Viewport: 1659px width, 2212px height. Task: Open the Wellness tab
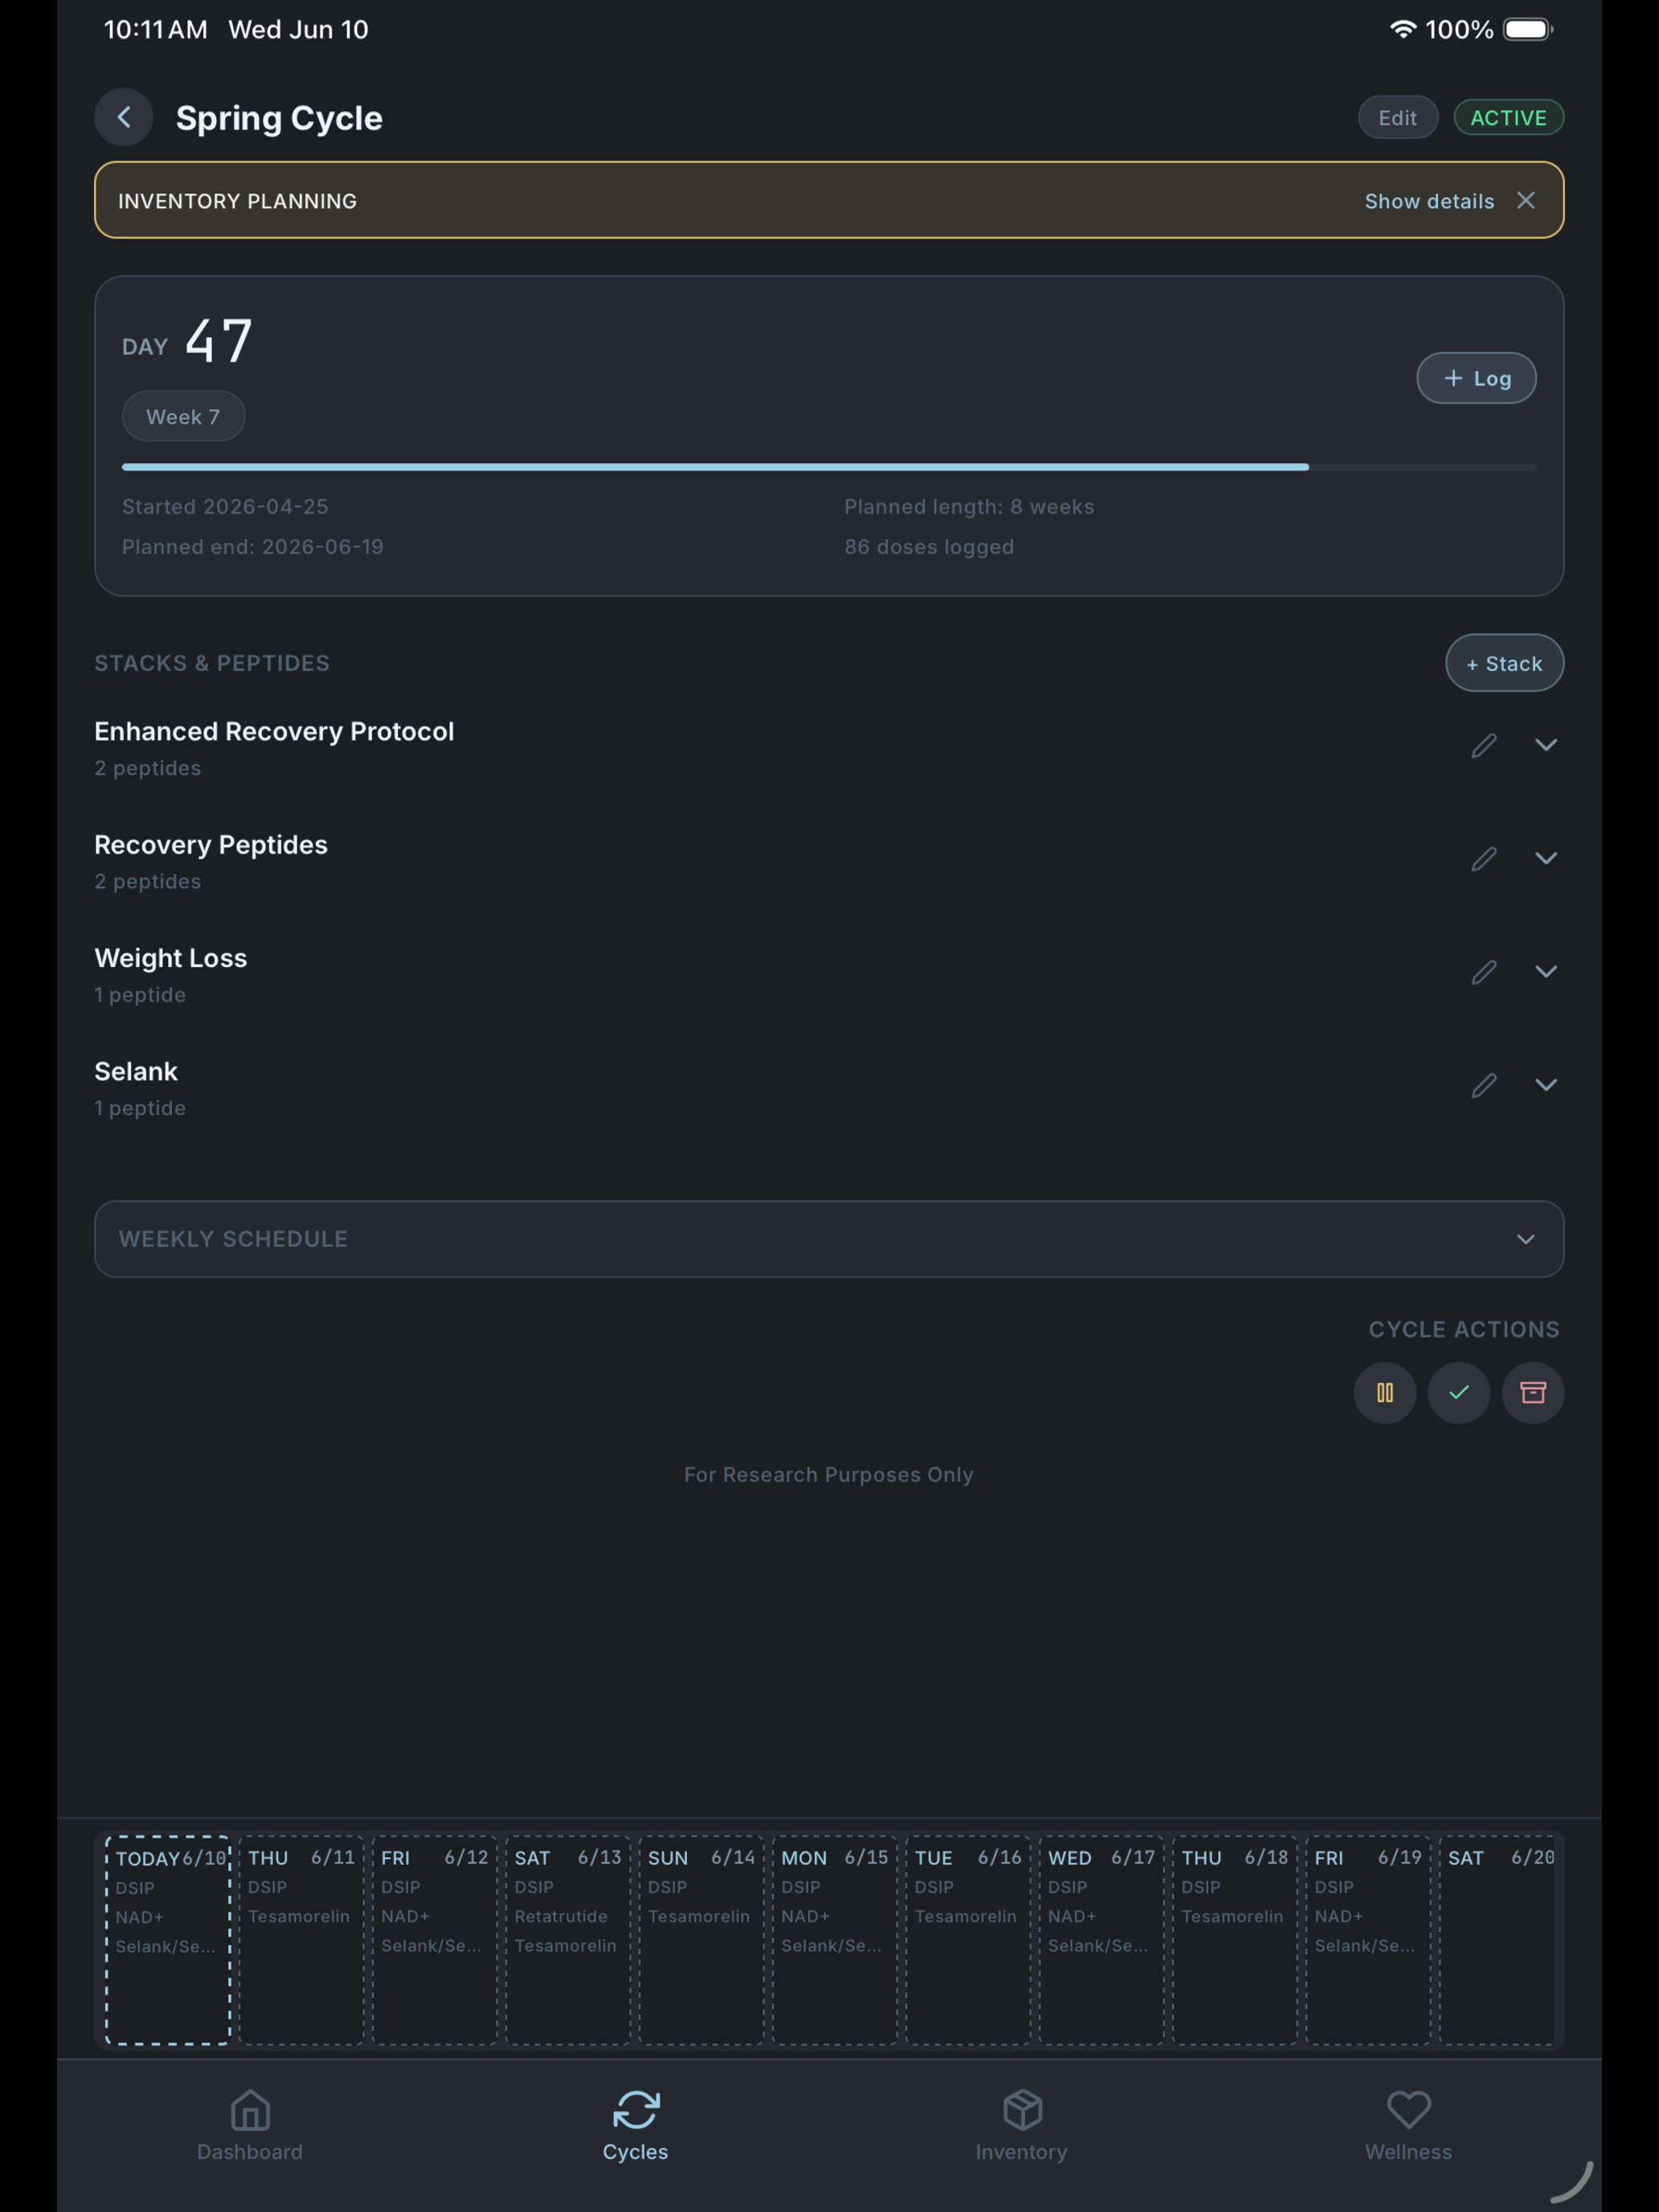pos(1408,2124)
